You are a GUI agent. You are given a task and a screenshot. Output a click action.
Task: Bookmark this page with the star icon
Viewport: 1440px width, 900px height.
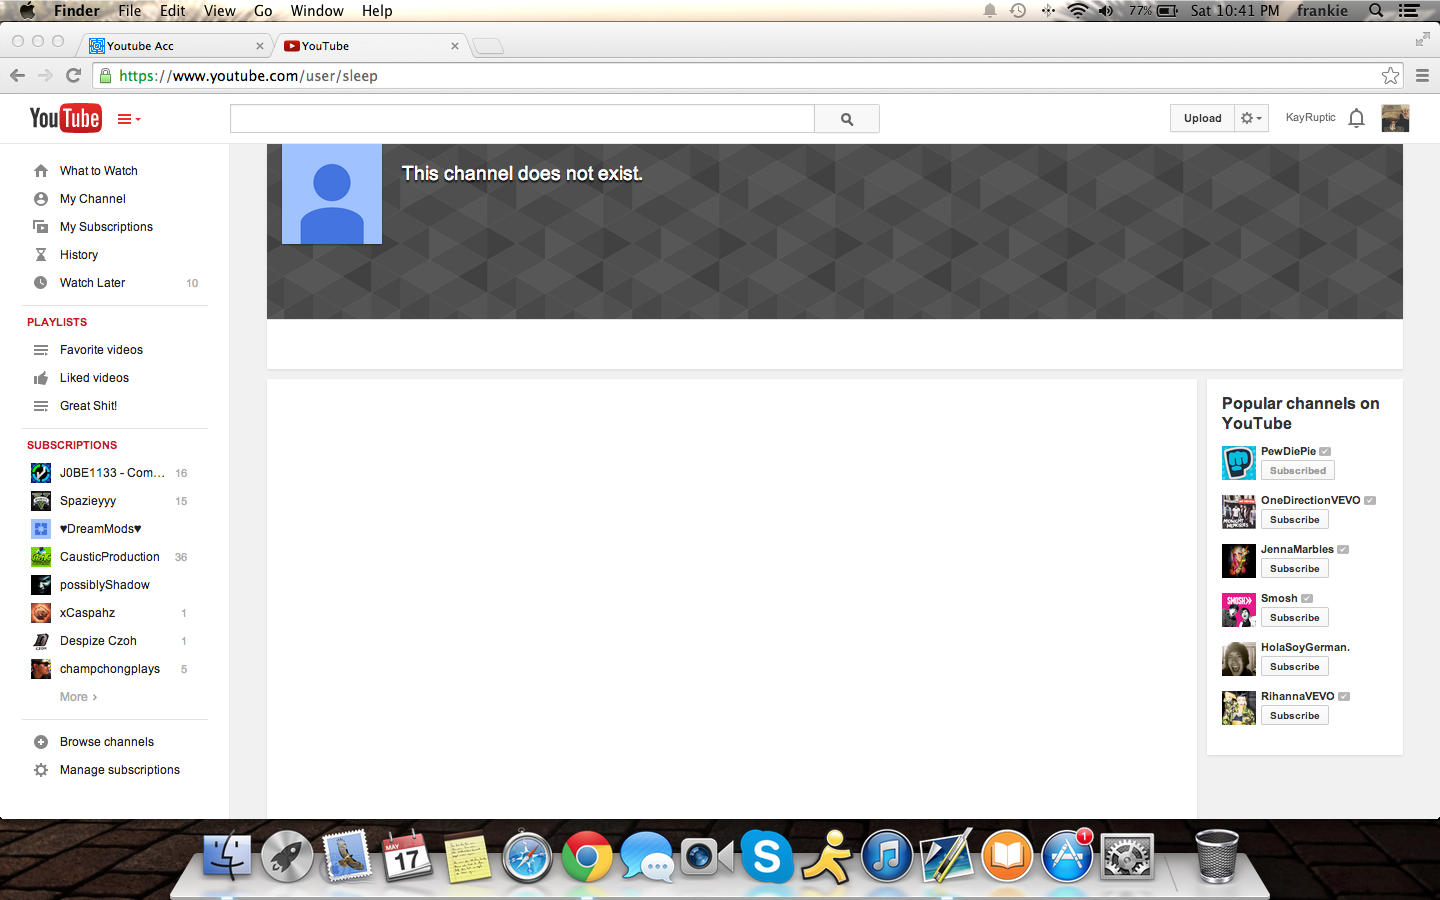tap(1390, 76)
